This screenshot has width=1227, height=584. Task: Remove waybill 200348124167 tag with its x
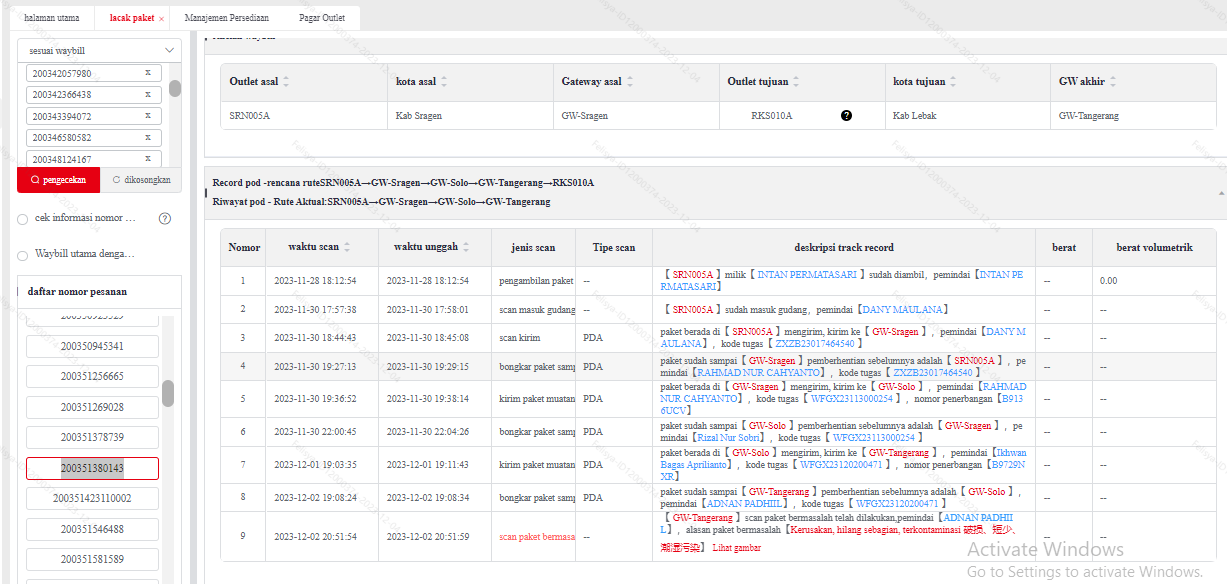coord(147,159)
